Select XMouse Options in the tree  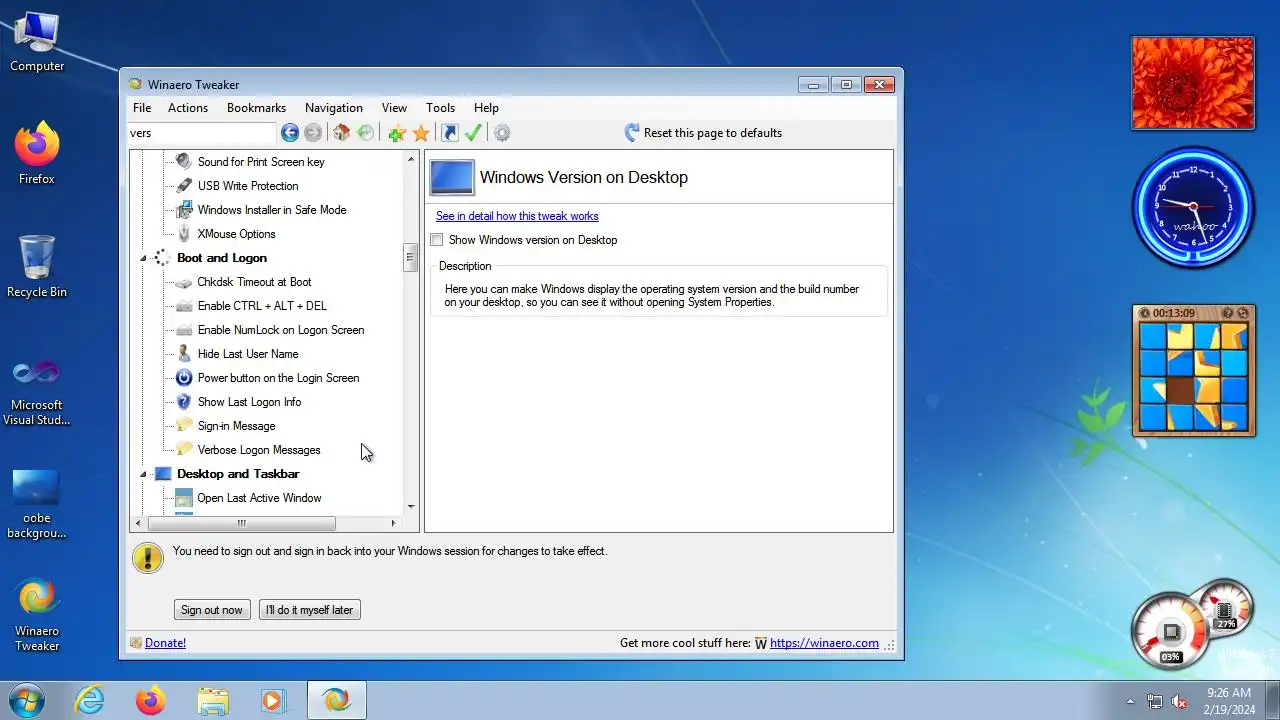tap(236, 234)
